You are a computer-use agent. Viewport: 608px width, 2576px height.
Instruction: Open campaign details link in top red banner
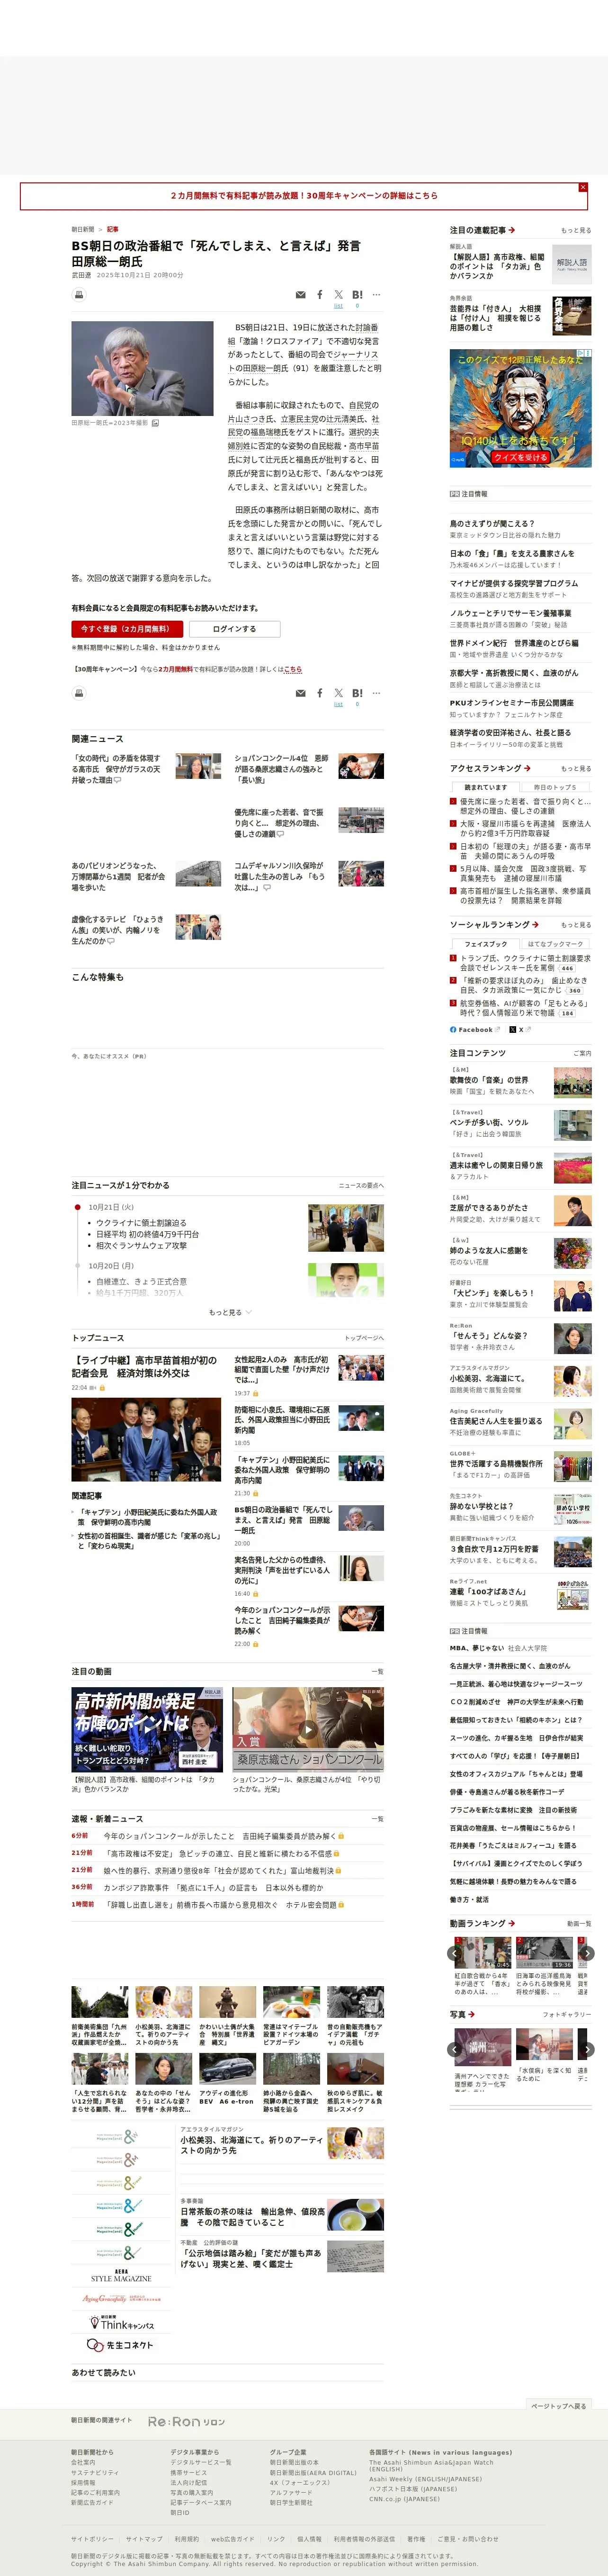click(304, 196)
